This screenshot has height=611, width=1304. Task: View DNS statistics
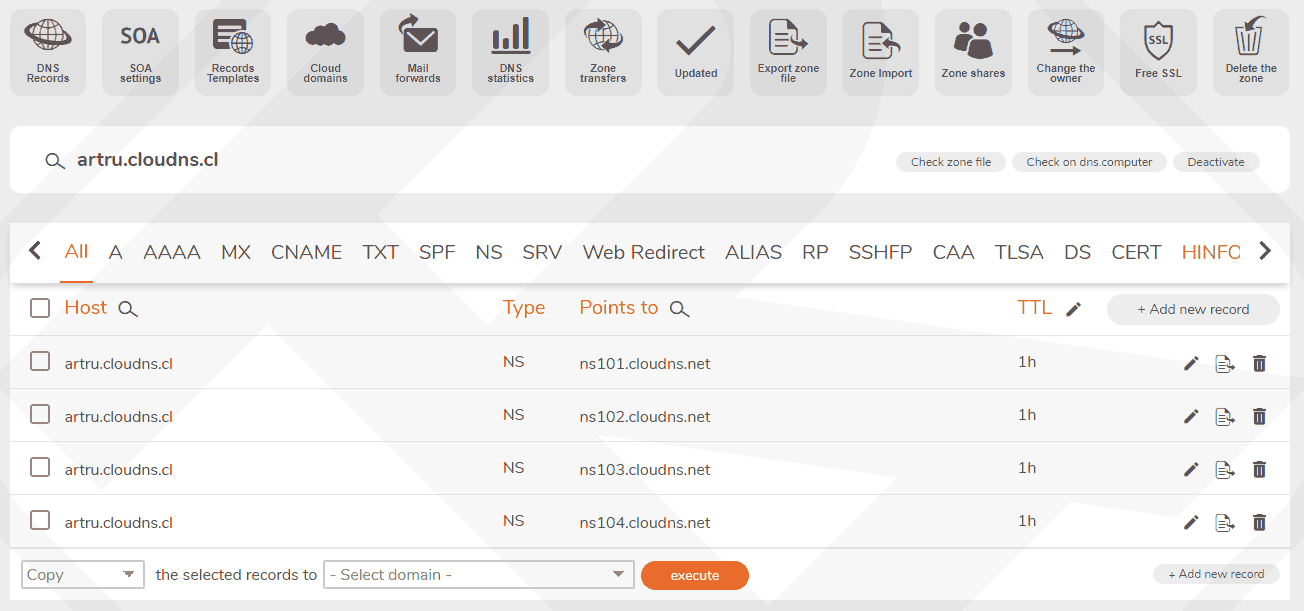click(510, 52)
